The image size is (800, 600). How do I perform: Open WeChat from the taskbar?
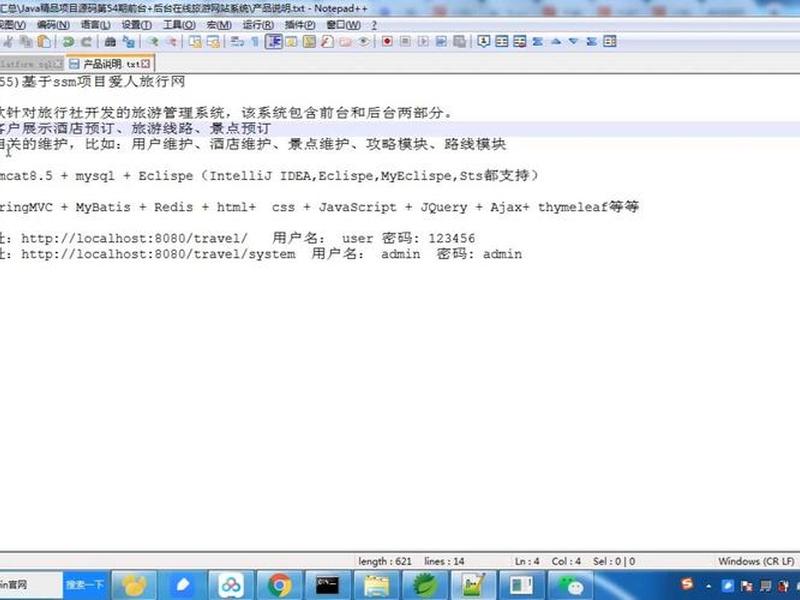pos(570,585)
